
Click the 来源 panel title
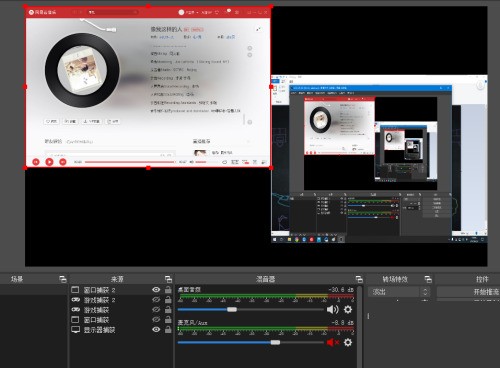pyautogui.click(x=117, y=279)
